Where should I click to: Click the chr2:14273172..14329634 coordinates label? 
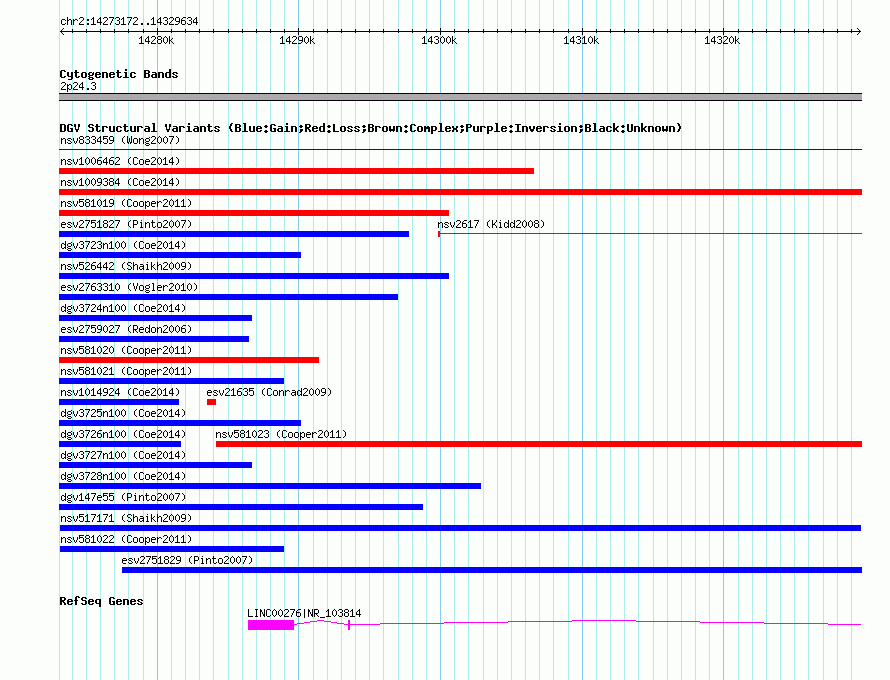point(129,21)
